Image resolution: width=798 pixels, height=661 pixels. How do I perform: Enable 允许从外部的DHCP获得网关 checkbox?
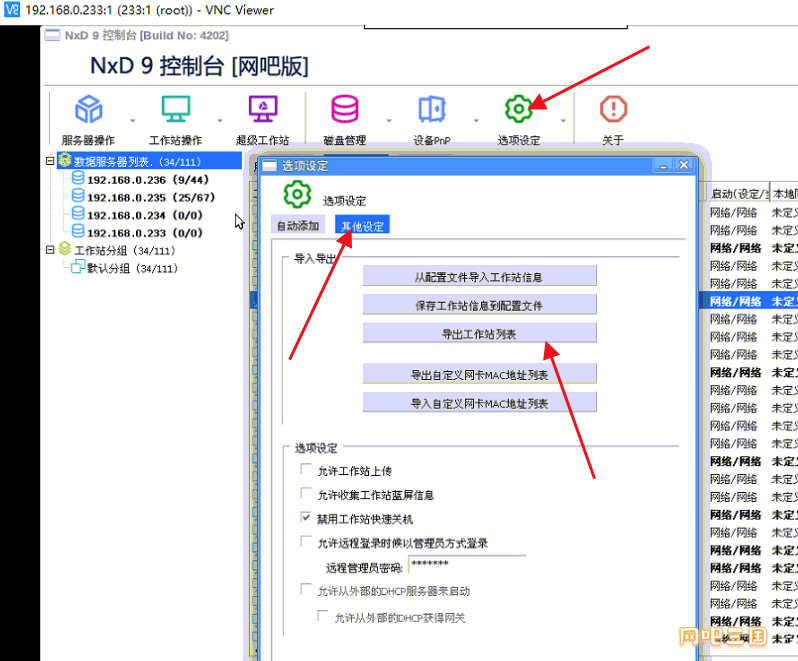(322, 616)
